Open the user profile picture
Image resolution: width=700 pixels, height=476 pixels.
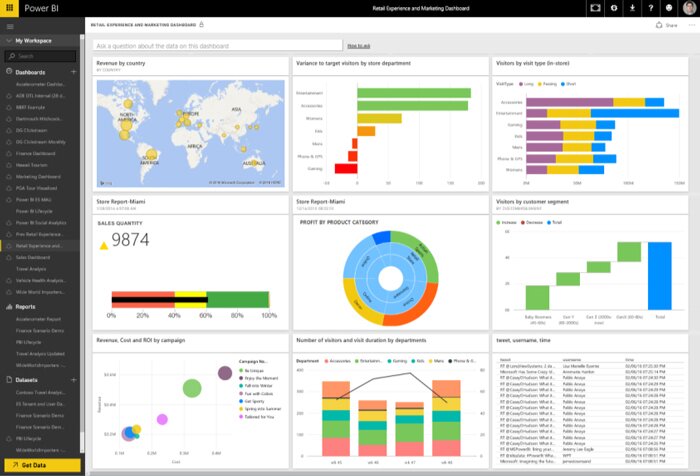(689, 8)
